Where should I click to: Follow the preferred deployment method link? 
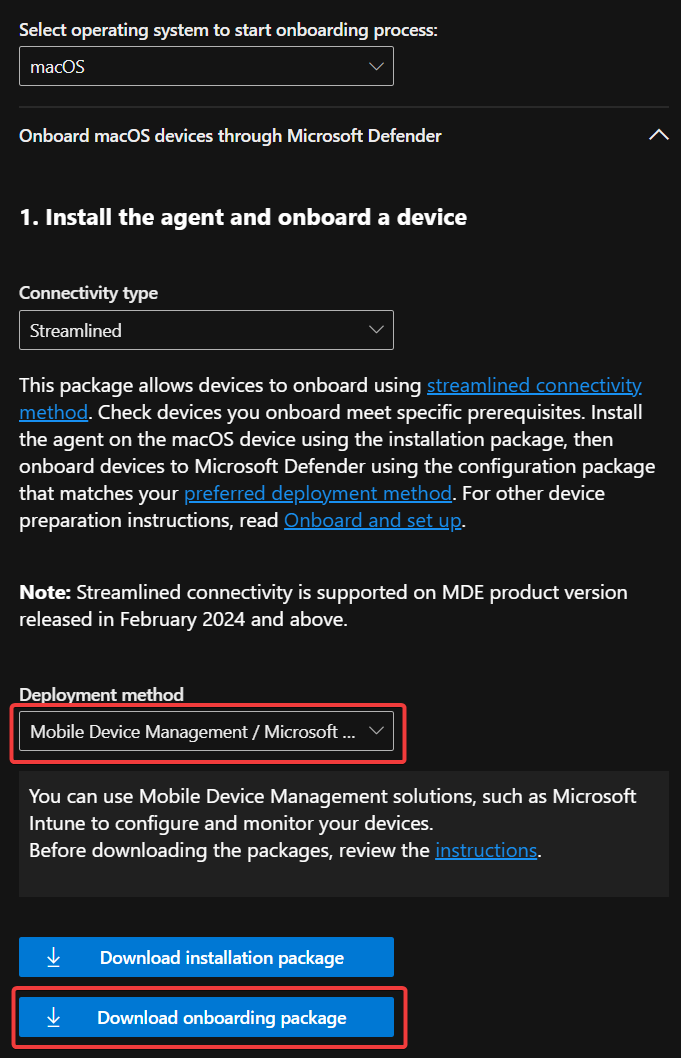318,493
